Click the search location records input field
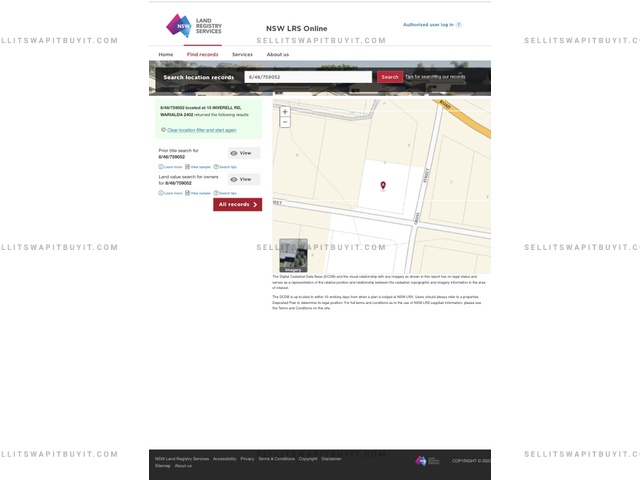Image resolution: width=640 pixels, height=480 pixels. pyautogui.click(x=307, y=77)
